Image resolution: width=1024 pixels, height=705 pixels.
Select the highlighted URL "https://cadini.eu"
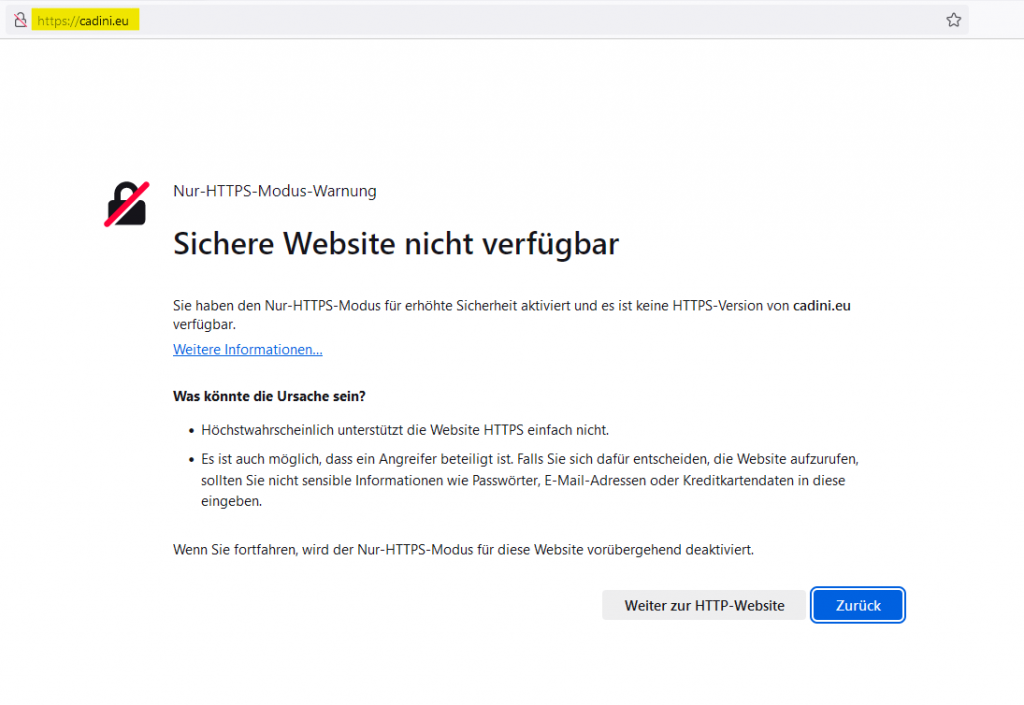85,18
